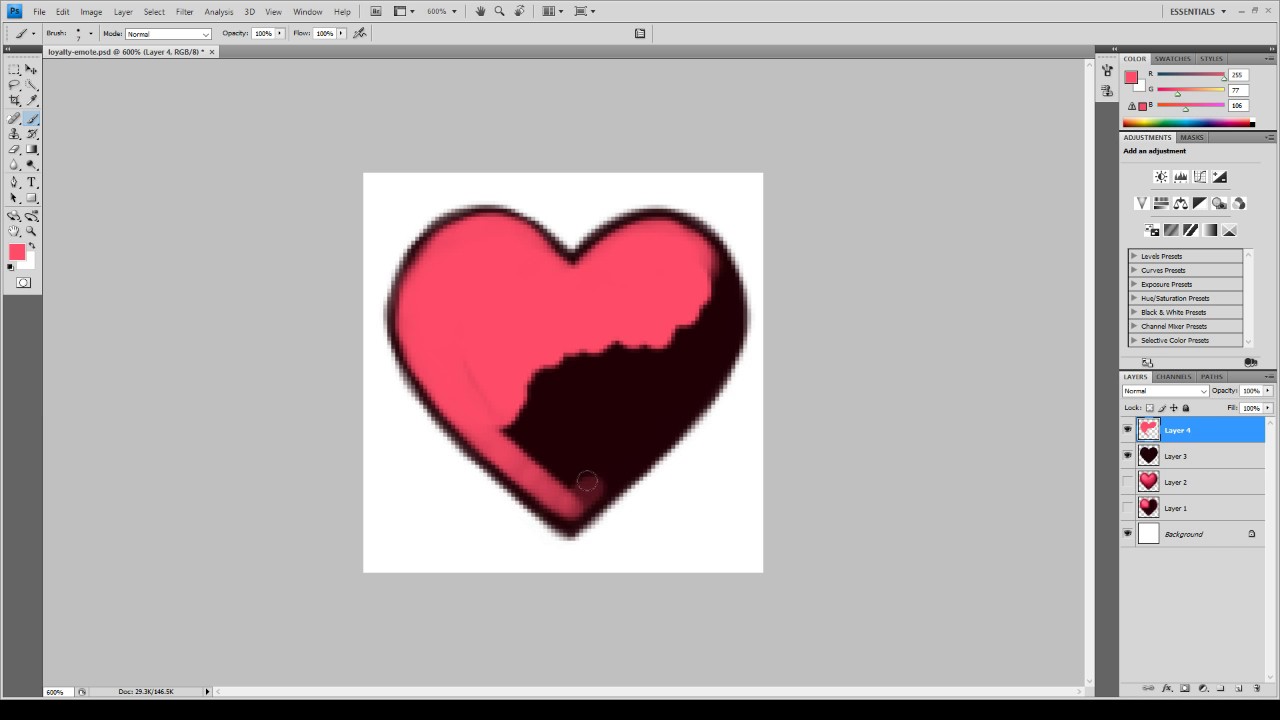Create a new layer with bottom icon
1280x720 pixels.
tap(1239, 689)
